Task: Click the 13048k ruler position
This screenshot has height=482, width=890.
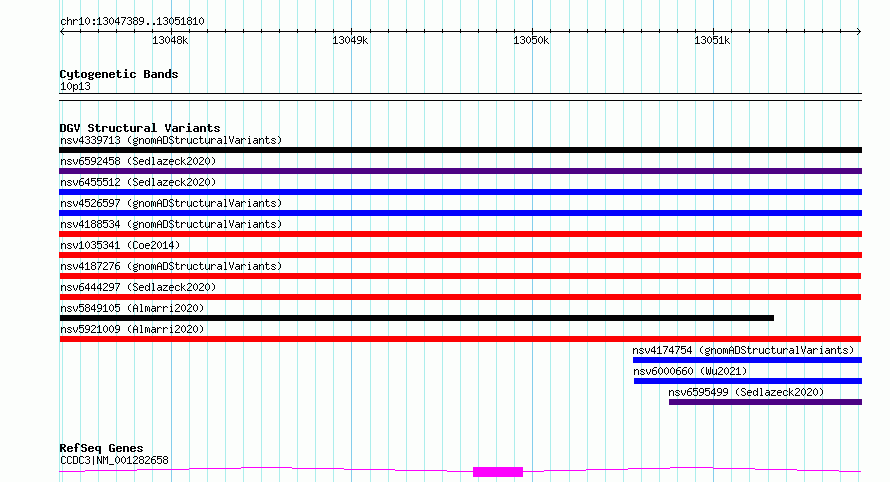Action: click(170, 40)
